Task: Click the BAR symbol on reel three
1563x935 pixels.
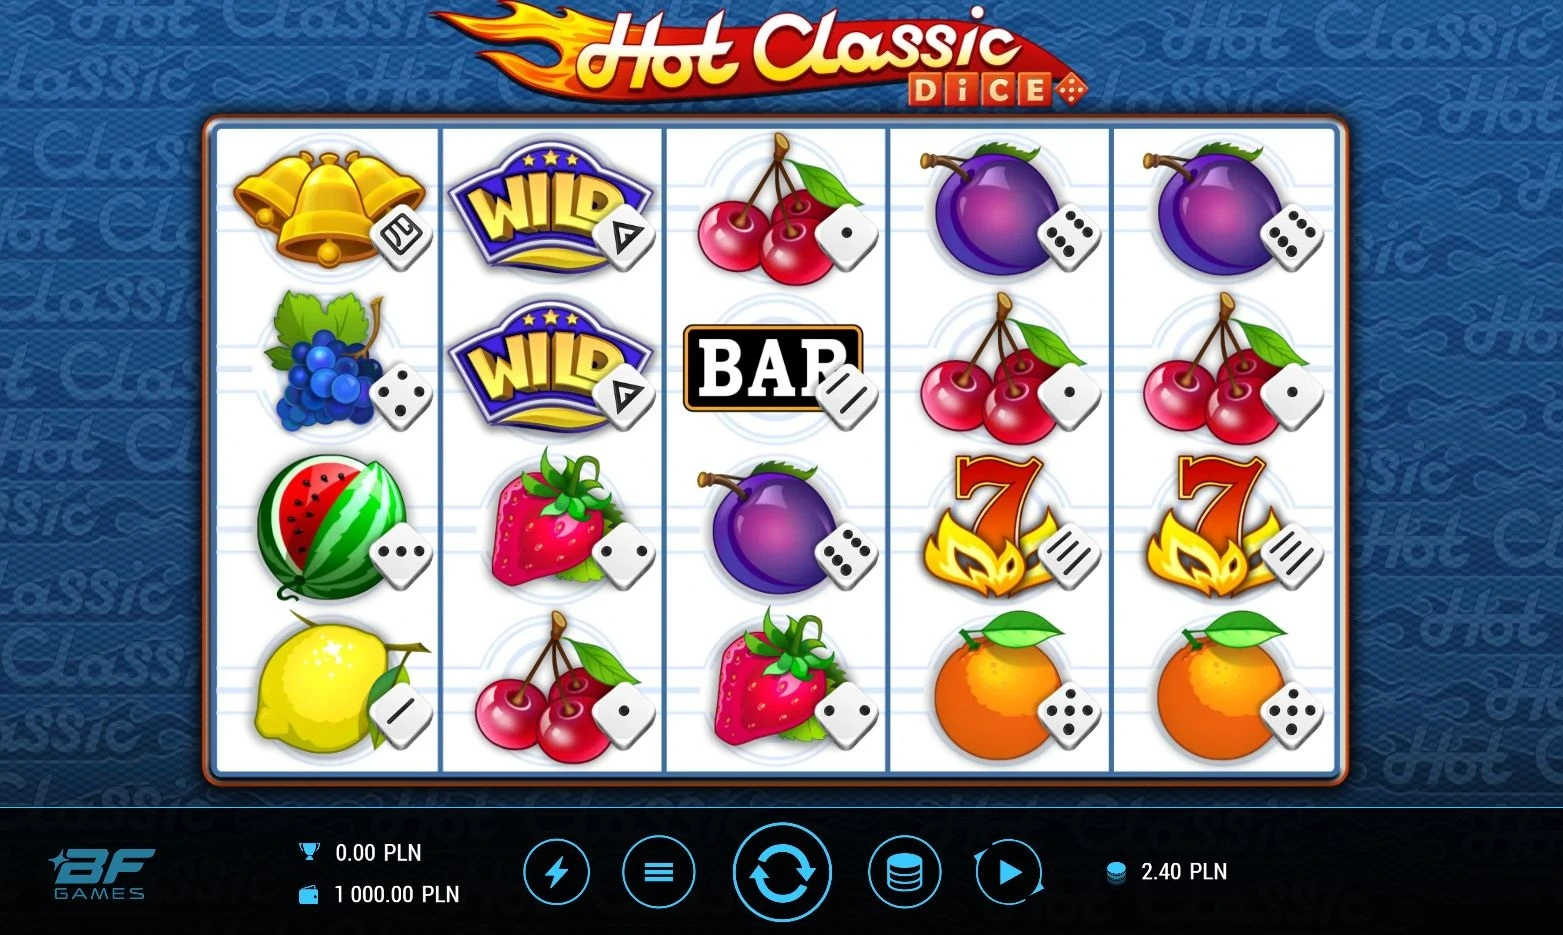Action: (772, 368)
